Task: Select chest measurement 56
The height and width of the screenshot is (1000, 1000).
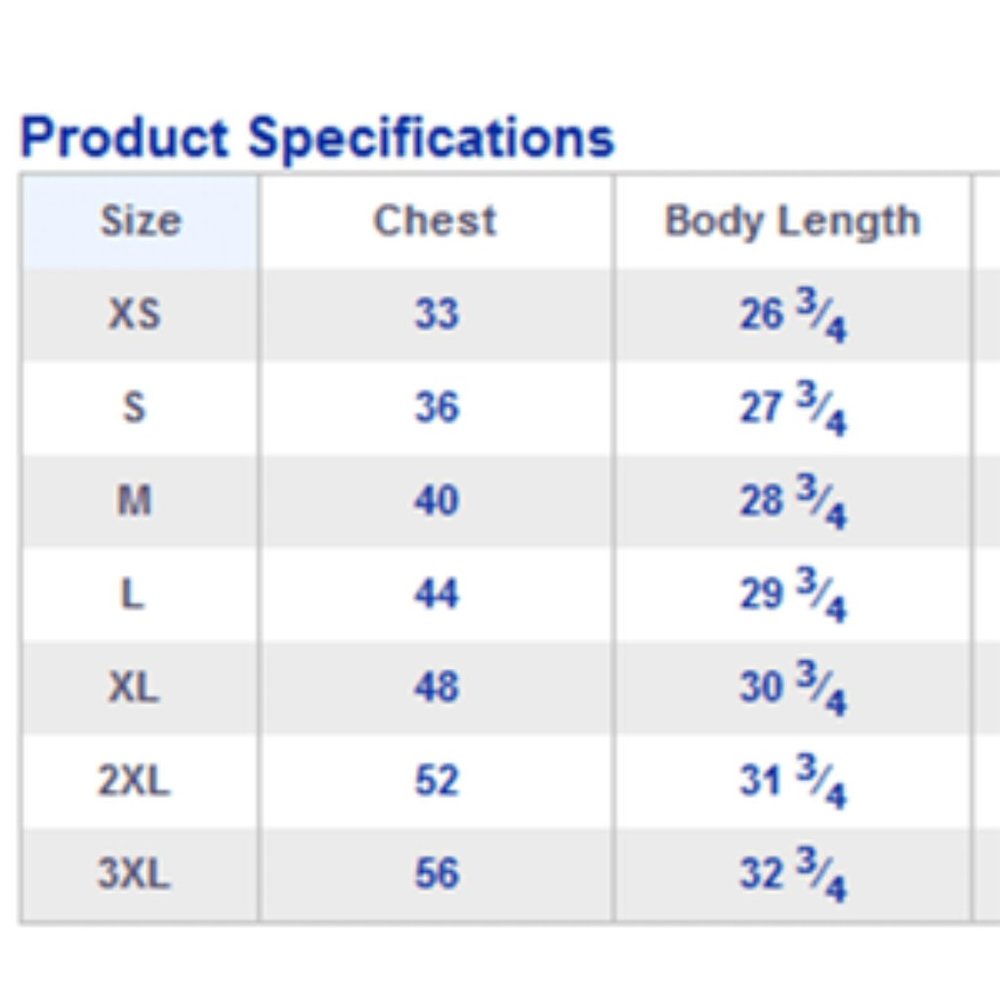Action: [436, 874]
